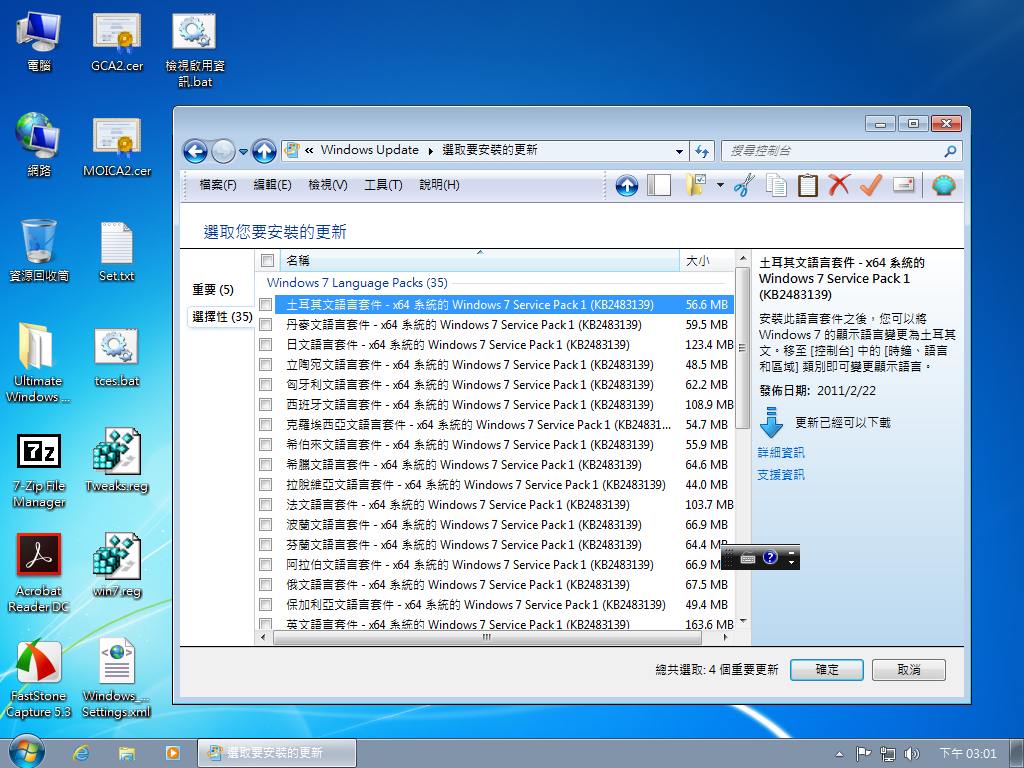Click the Properties card toolbar icon
The image size is (1024, 768).
[x=903, y=185]
